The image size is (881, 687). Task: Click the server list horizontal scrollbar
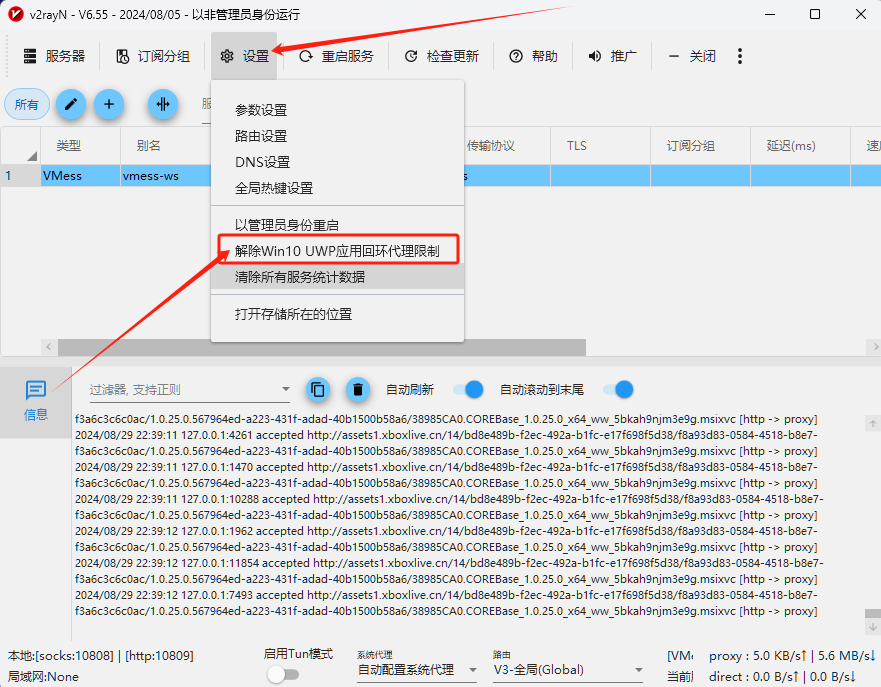pyautogui.click(x=322, y=347)
